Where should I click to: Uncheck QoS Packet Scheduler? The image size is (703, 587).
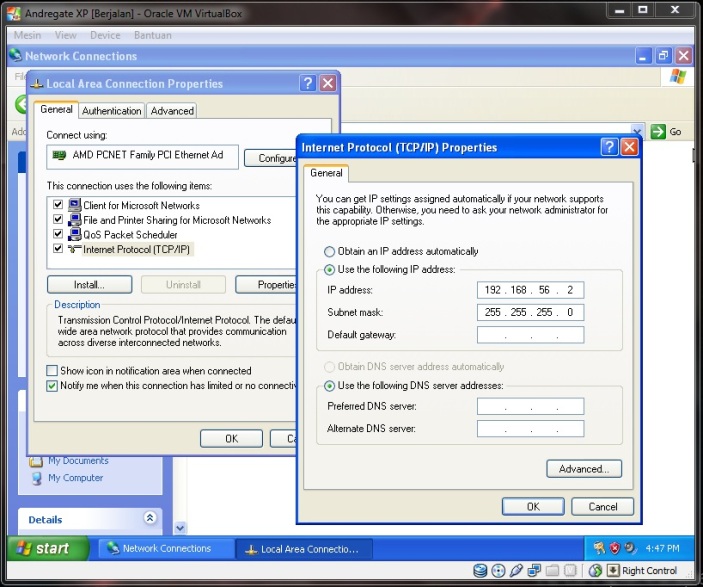click(x=58, y=234)
